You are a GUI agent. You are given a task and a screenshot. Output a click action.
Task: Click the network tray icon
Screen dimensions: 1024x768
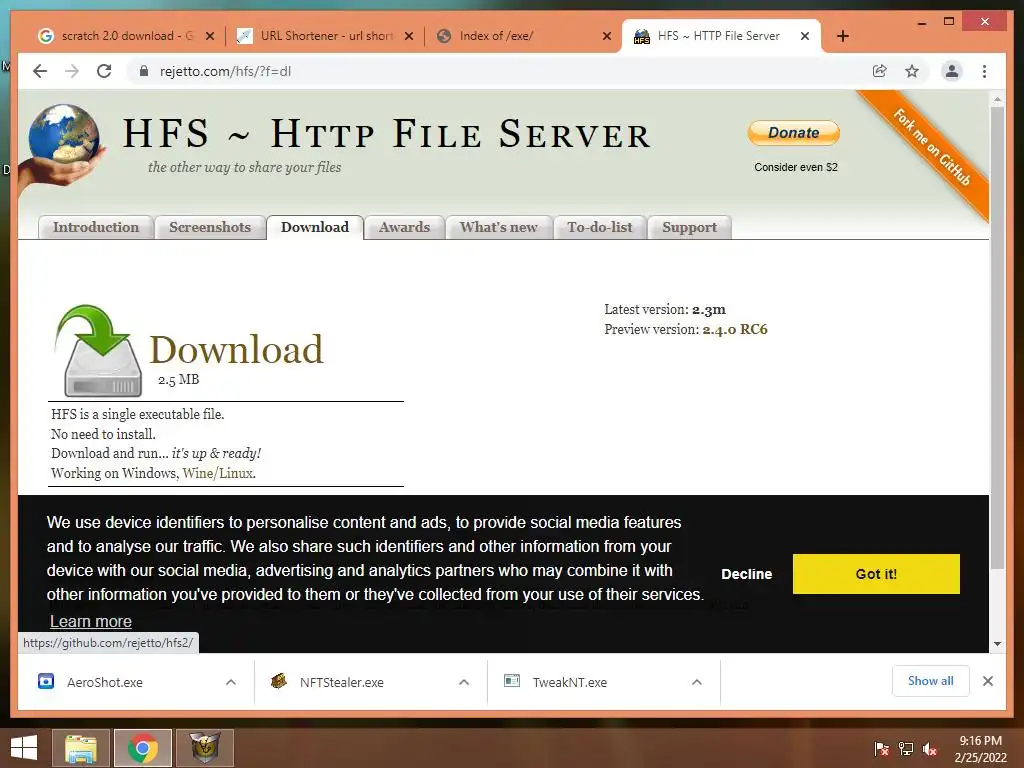pos(906,749)
